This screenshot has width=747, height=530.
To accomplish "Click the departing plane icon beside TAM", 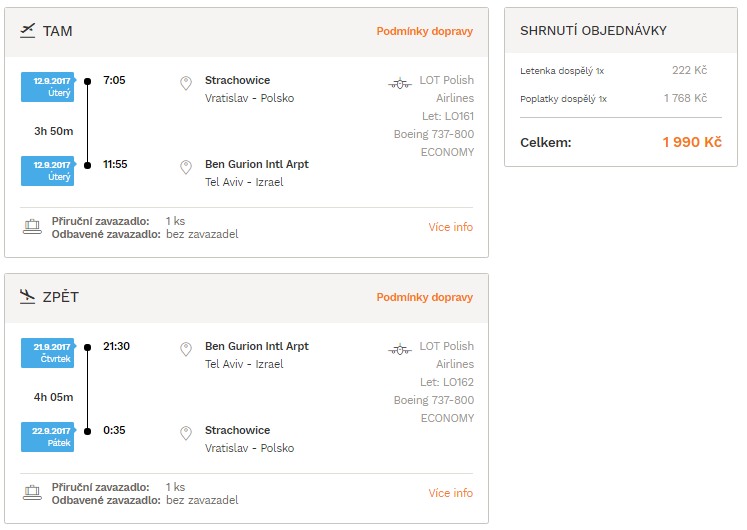I will [28, 31].
